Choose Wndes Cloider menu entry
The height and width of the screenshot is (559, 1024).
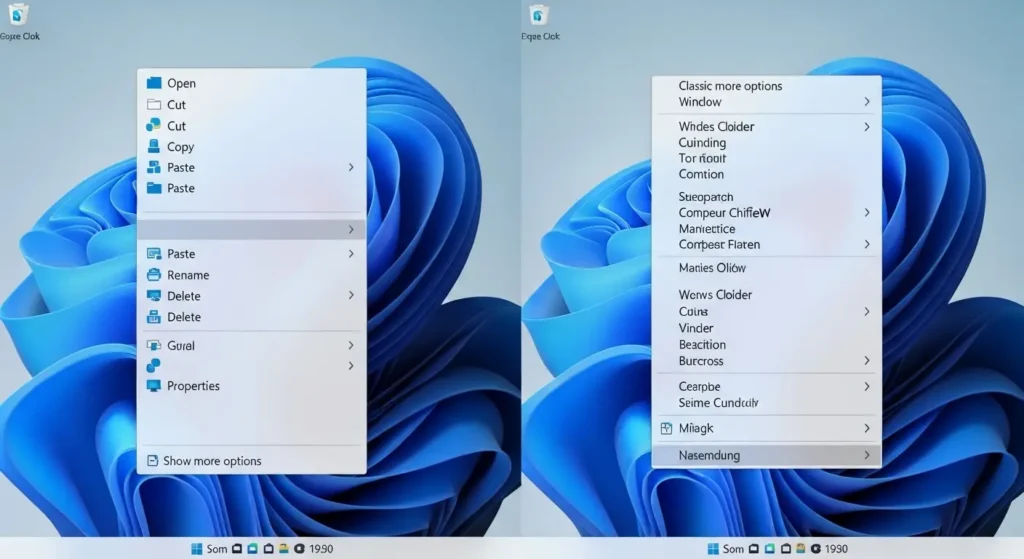pos(766,127)
